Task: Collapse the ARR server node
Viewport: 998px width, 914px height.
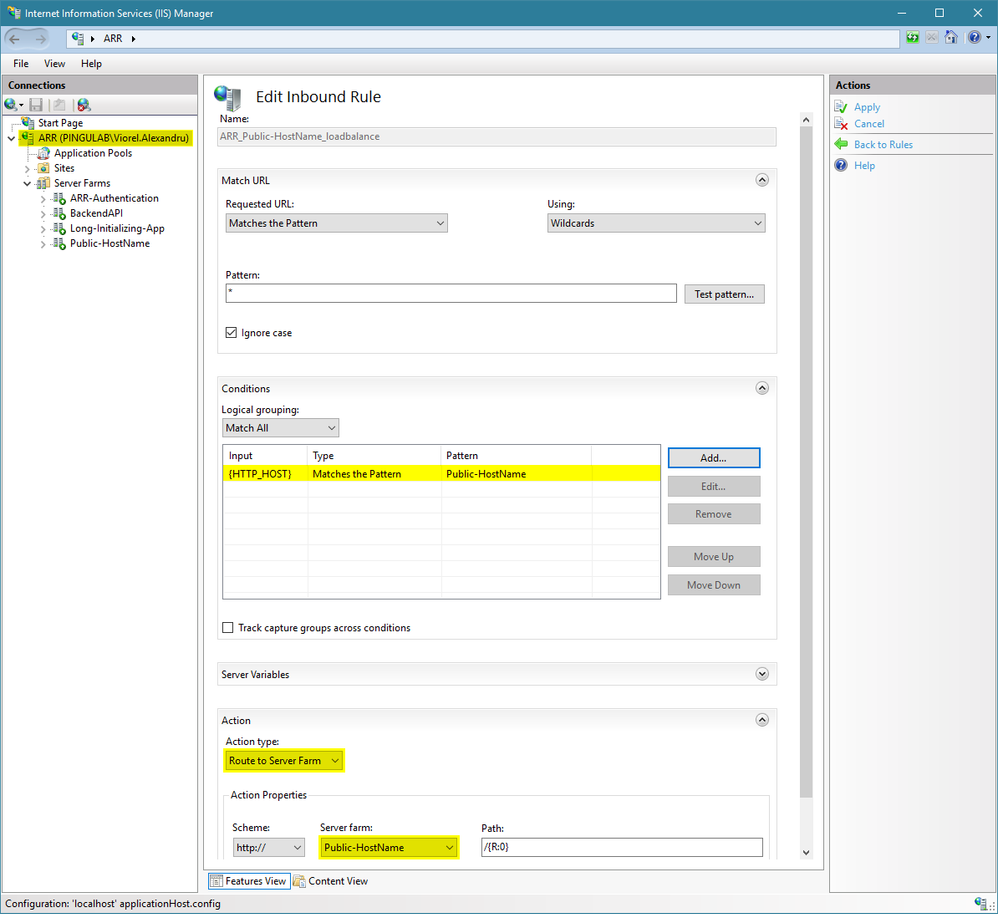Action: pos(11,138)
